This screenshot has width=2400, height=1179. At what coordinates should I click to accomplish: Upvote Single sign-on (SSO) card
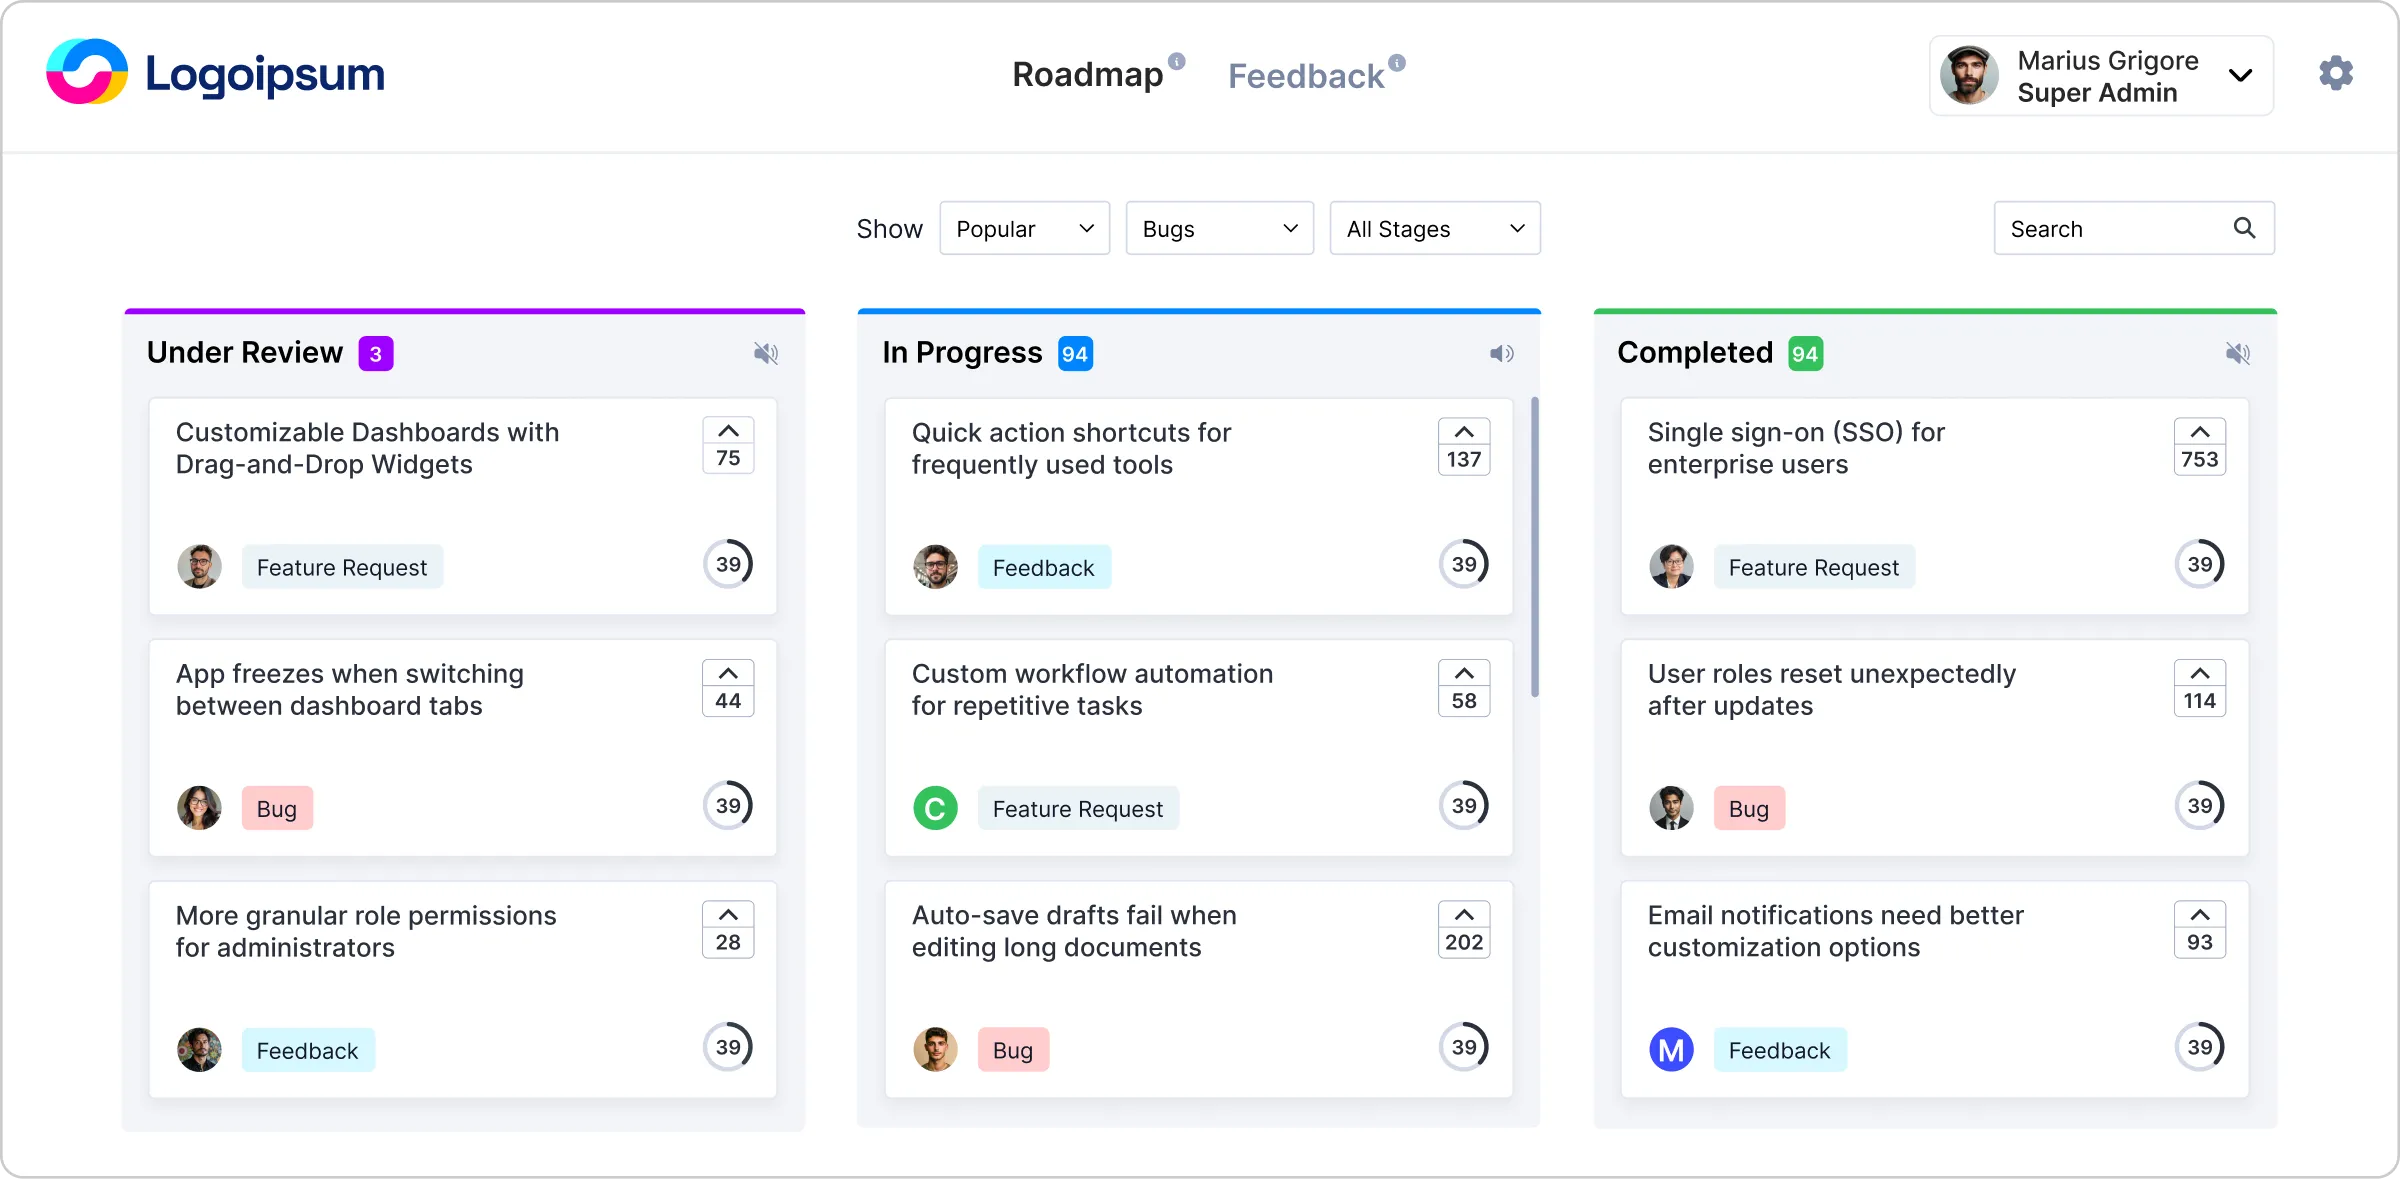tap(2199, 432)
